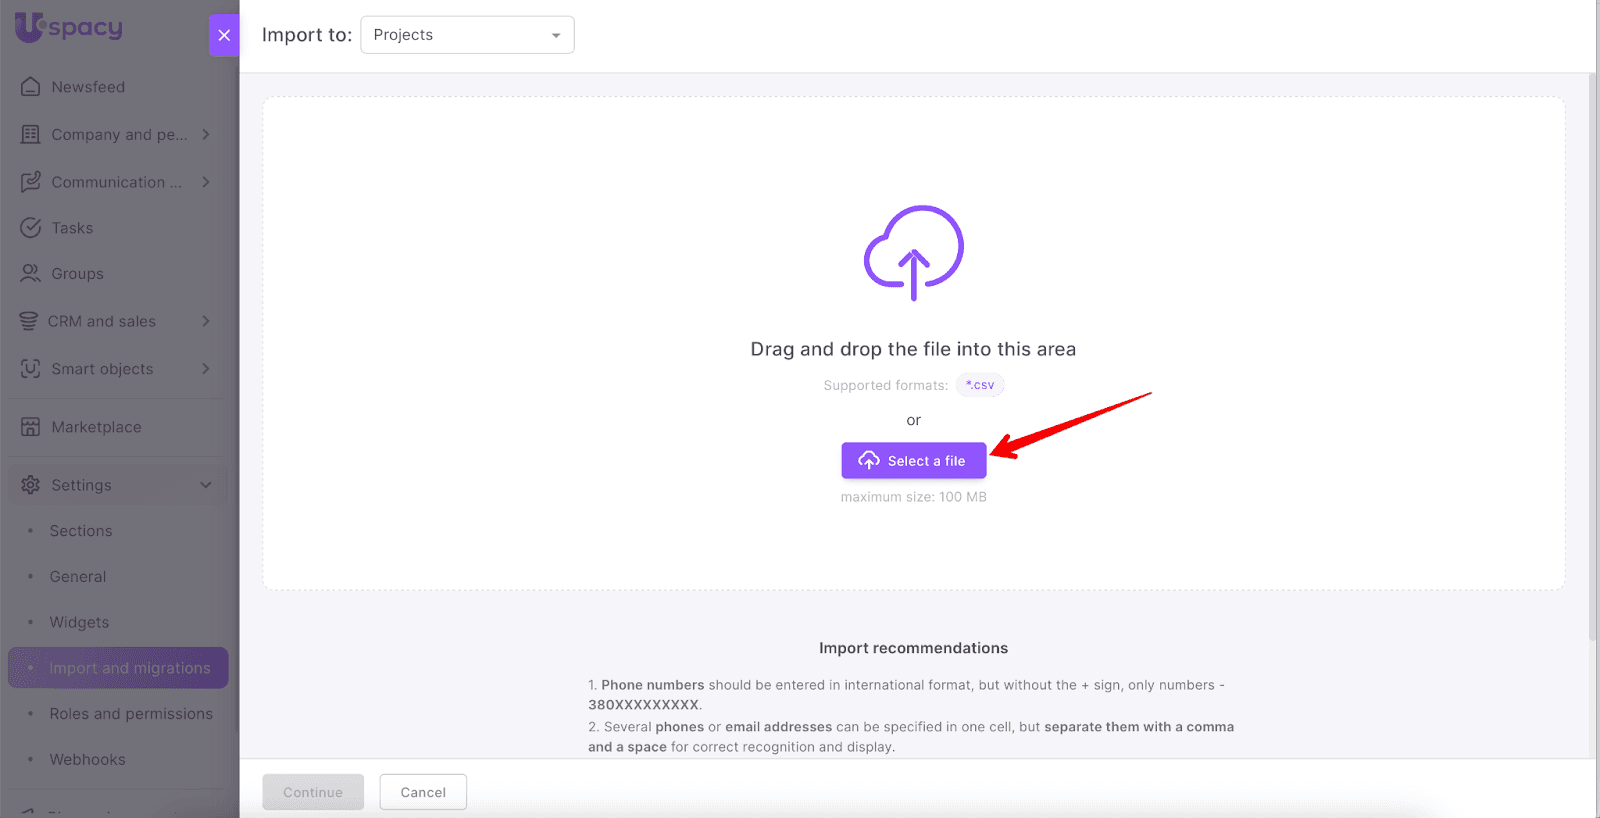Select Import and migrations item

coord(118,668)
